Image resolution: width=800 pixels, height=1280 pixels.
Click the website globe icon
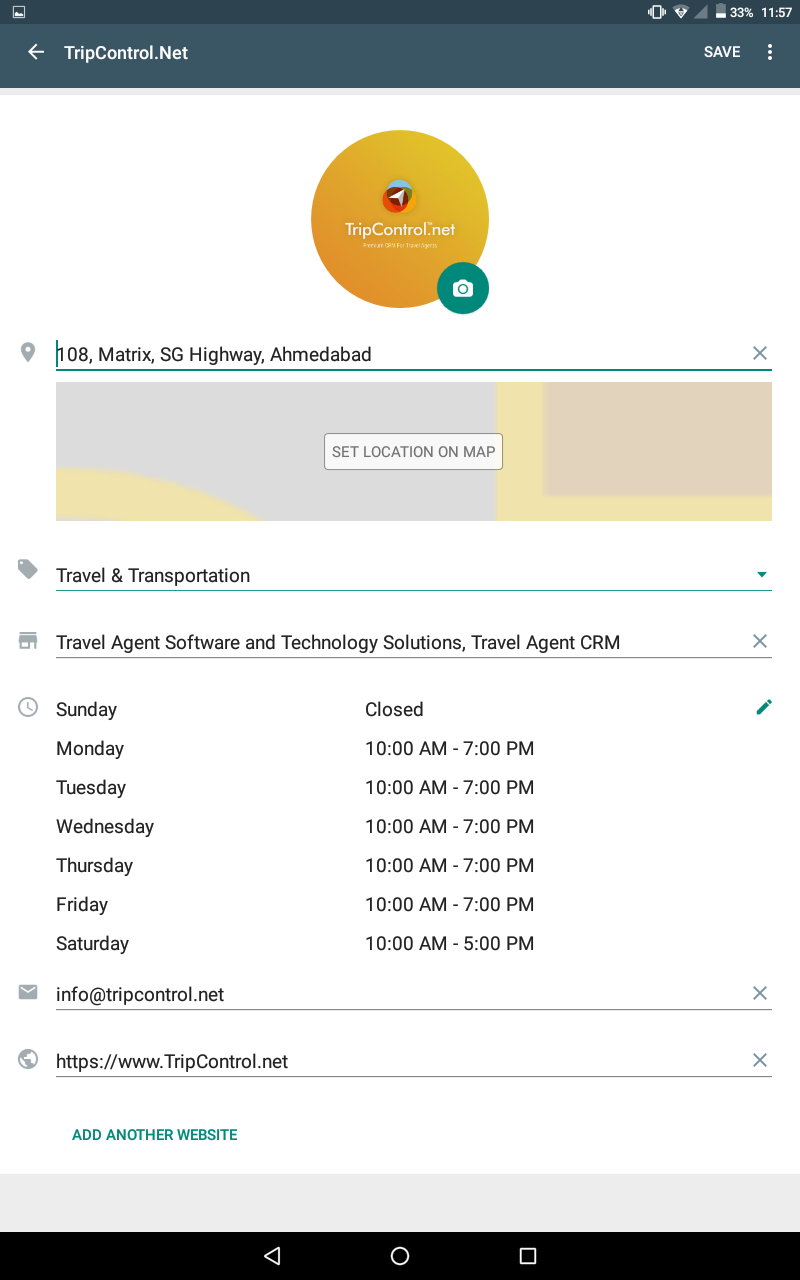tap(28, 1059)
